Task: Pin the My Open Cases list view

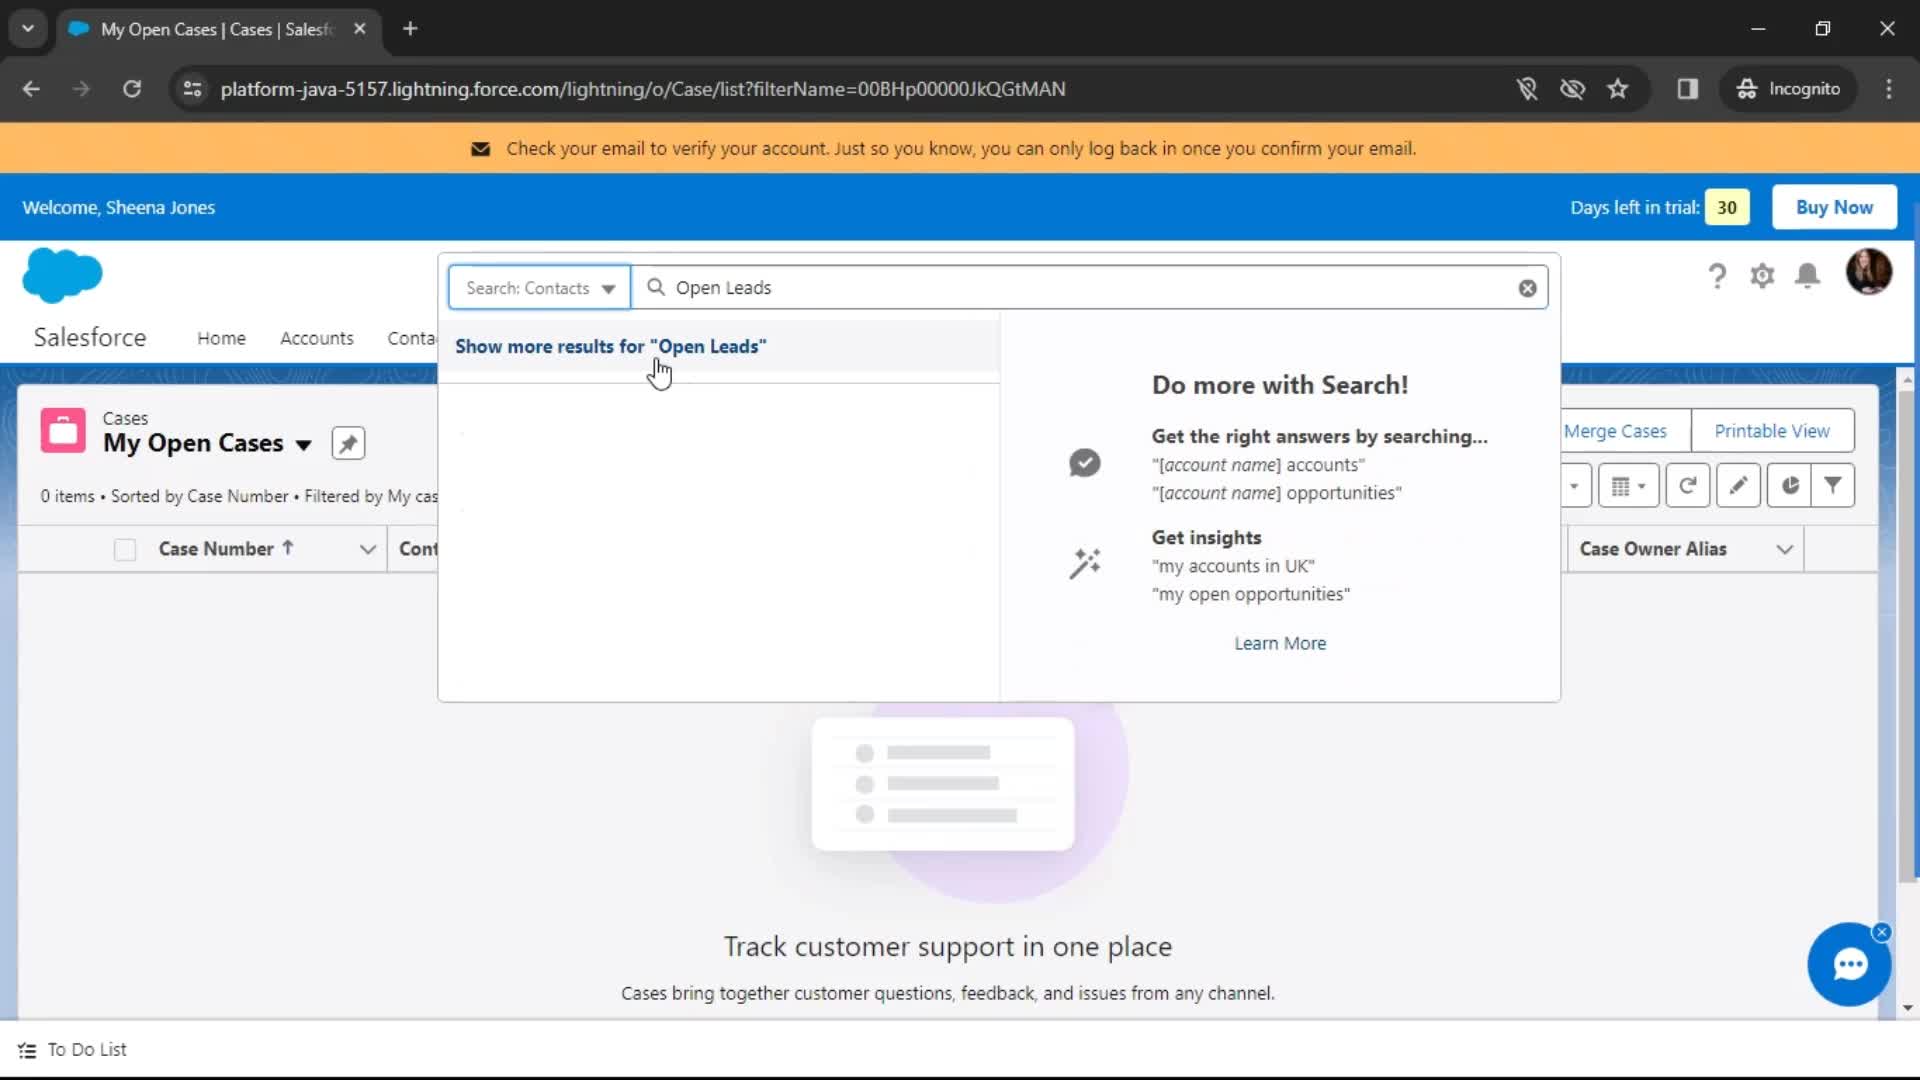Action: 348,443
